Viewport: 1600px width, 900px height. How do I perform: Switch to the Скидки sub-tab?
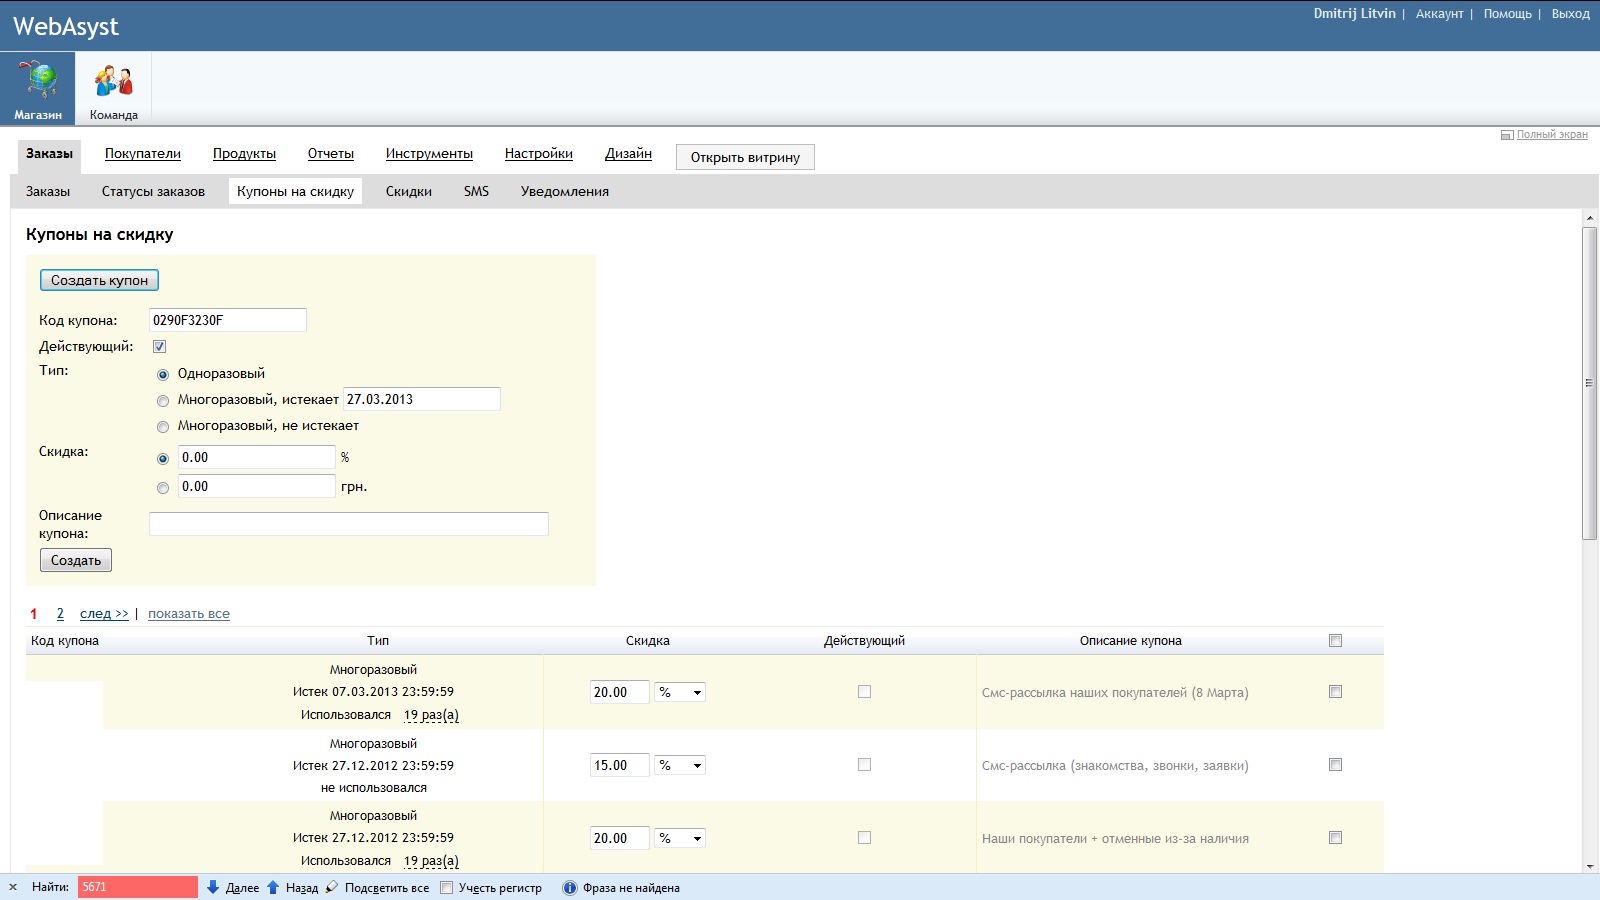pos(409,191)
